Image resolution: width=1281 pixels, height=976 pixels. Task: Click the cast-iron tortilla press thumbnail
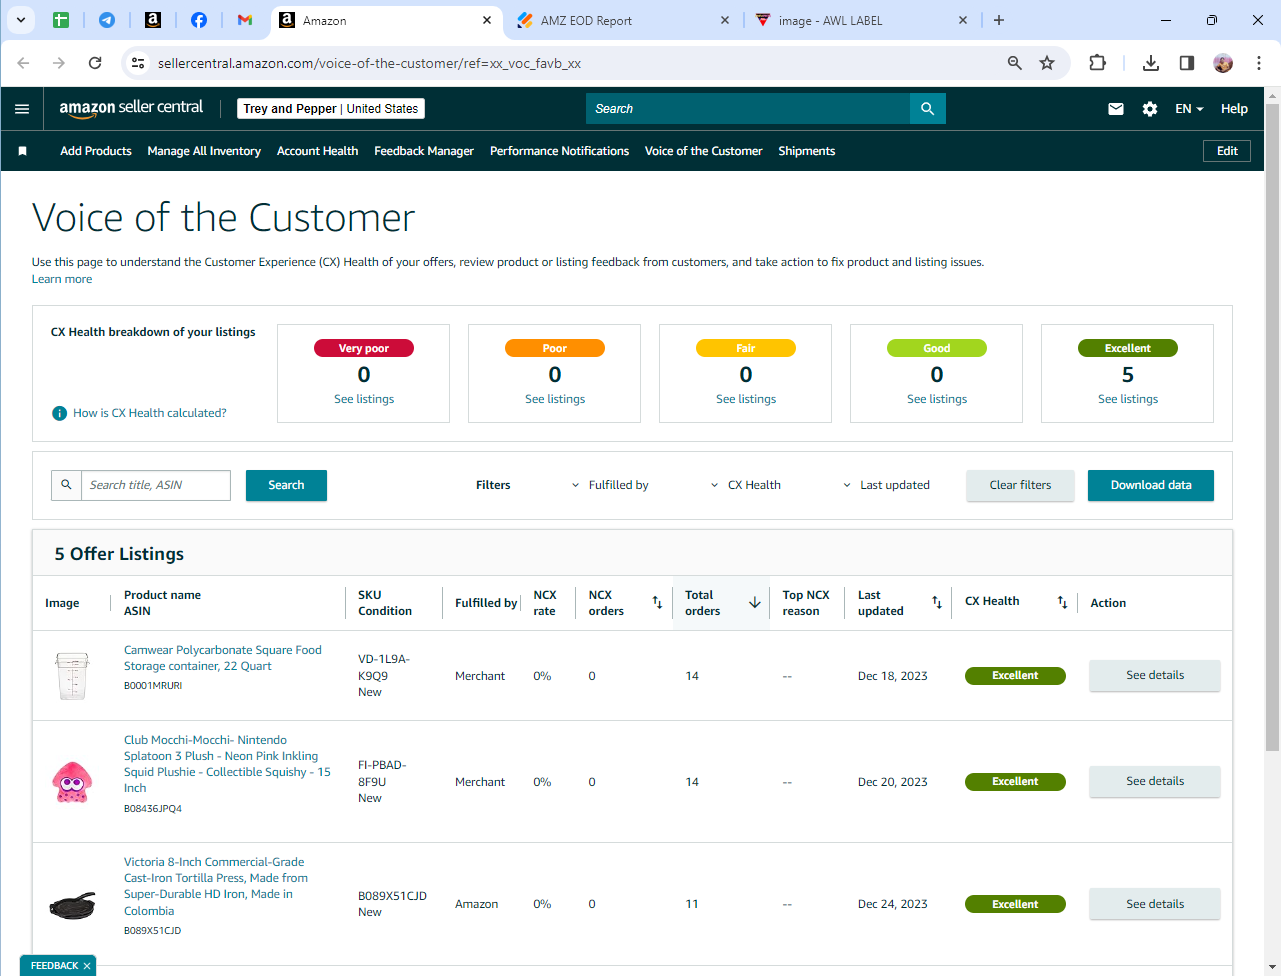click(72, 905)
